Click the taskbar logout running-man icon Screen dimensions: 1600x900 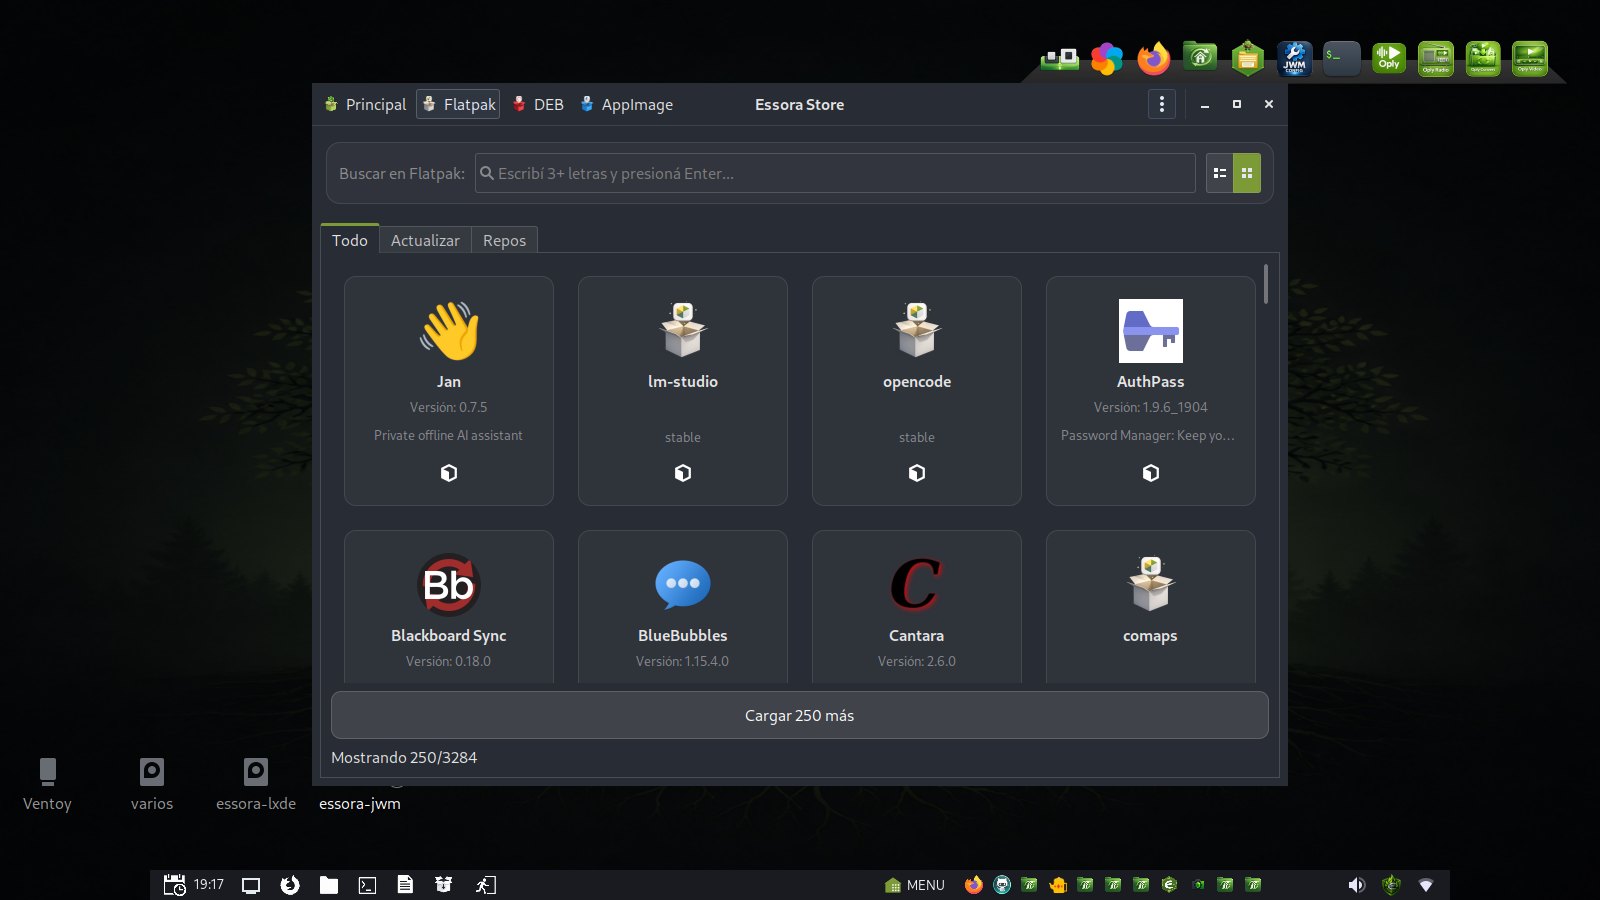[x=485, y=885]
